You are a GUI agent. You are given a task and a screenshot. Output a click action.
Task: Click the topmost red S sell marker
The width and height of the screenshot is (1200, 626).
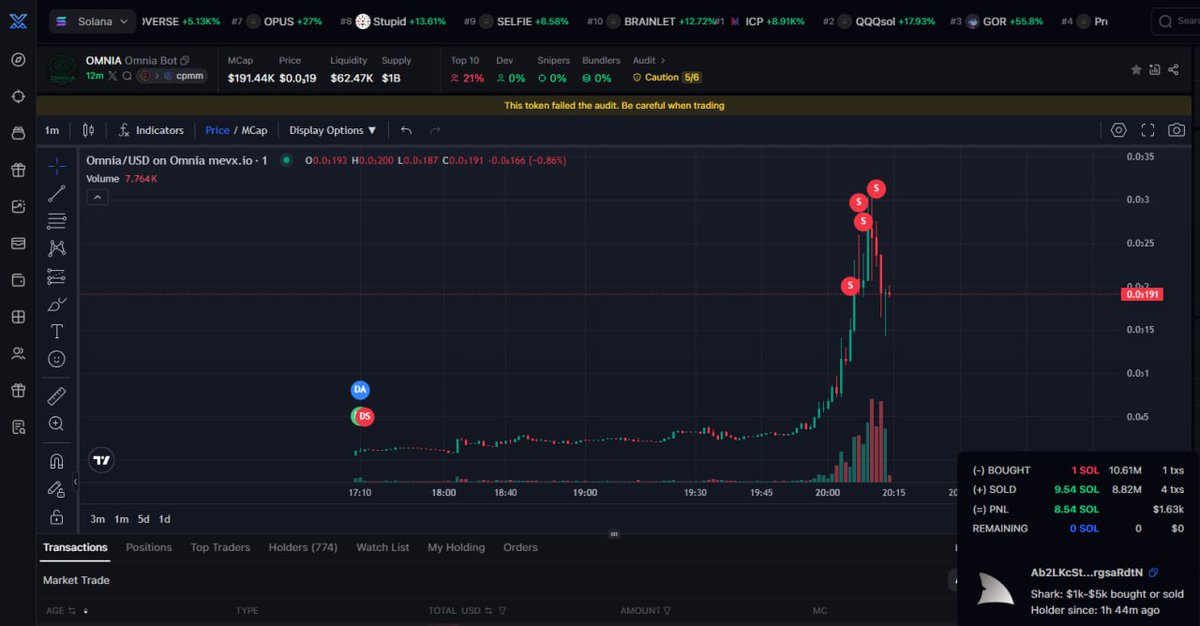(876, 188)
